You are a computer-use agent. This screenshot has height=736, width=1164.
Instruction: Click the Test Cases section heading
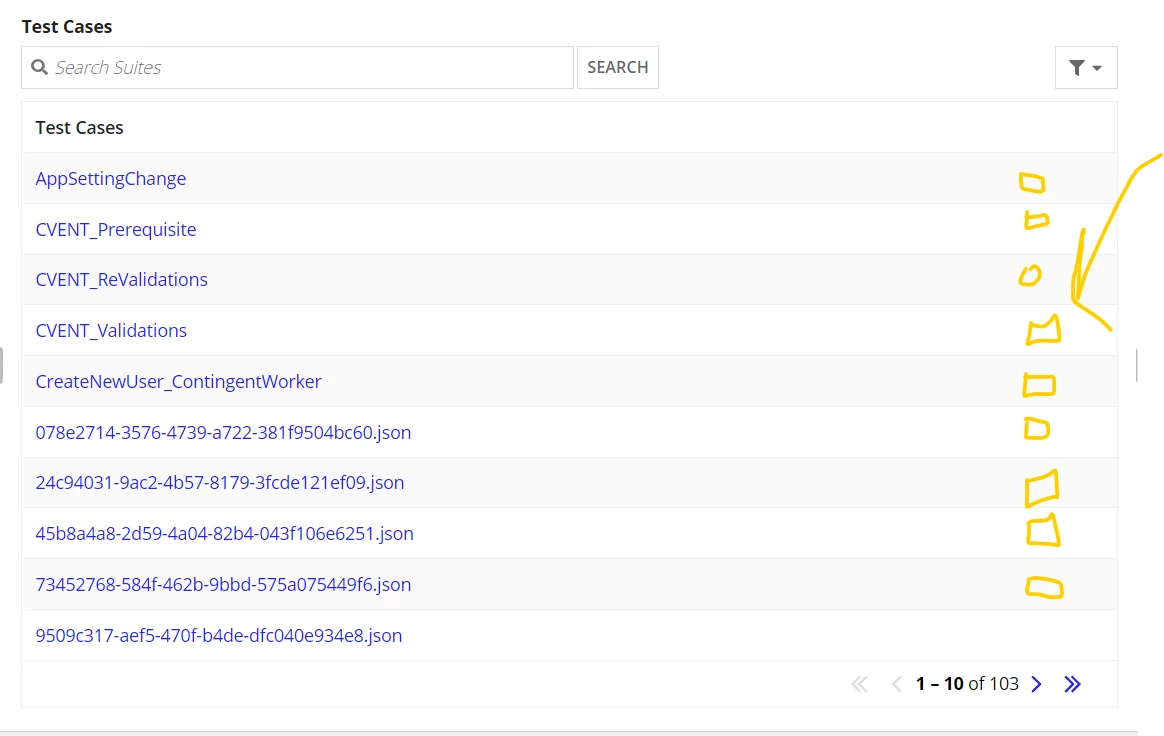pos(67,27)
